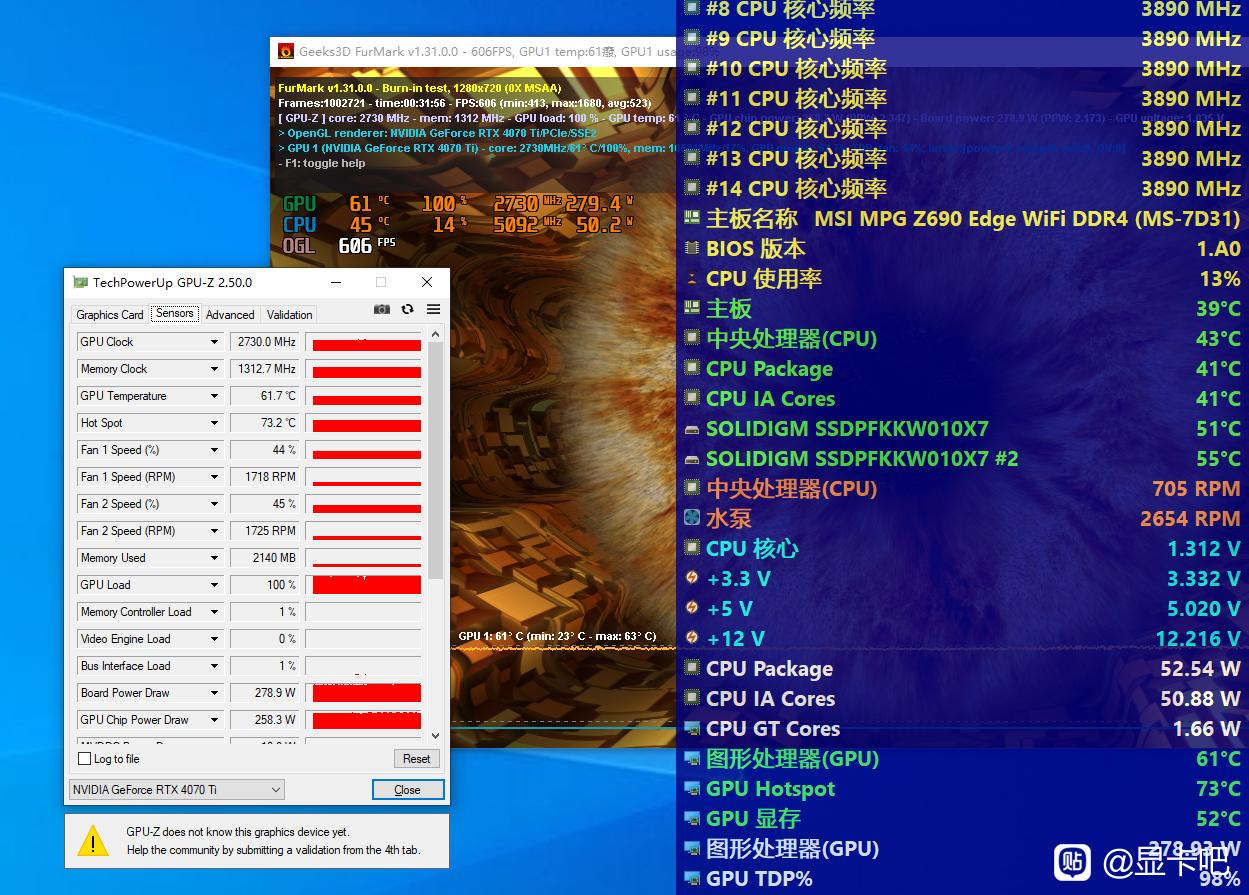This screenshot has height=895, width=1249.
Task: Click the icon beside CPU IA Cores 41°C
Action: coord(692,398)
